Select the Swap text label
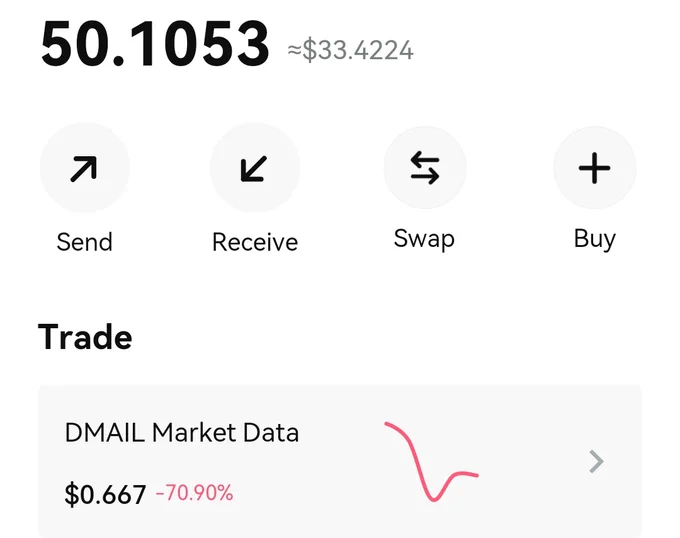Viewport: 680px width, 538px height. [x=424, y=239]
